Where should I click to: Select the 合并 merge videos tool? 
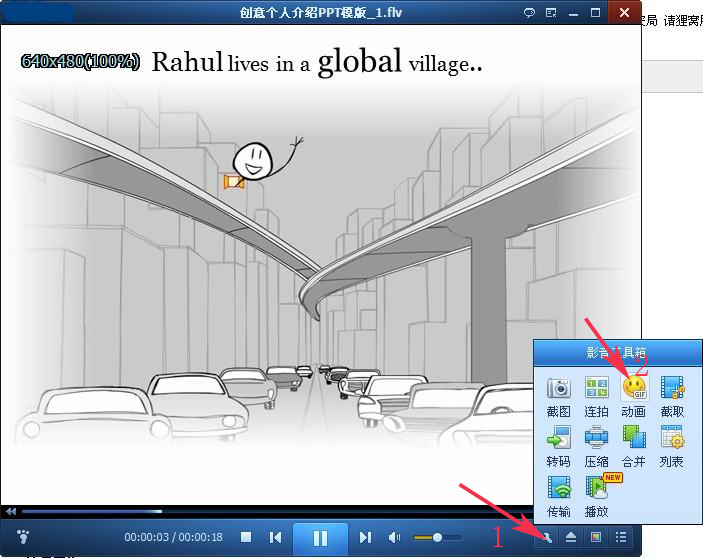634,439
